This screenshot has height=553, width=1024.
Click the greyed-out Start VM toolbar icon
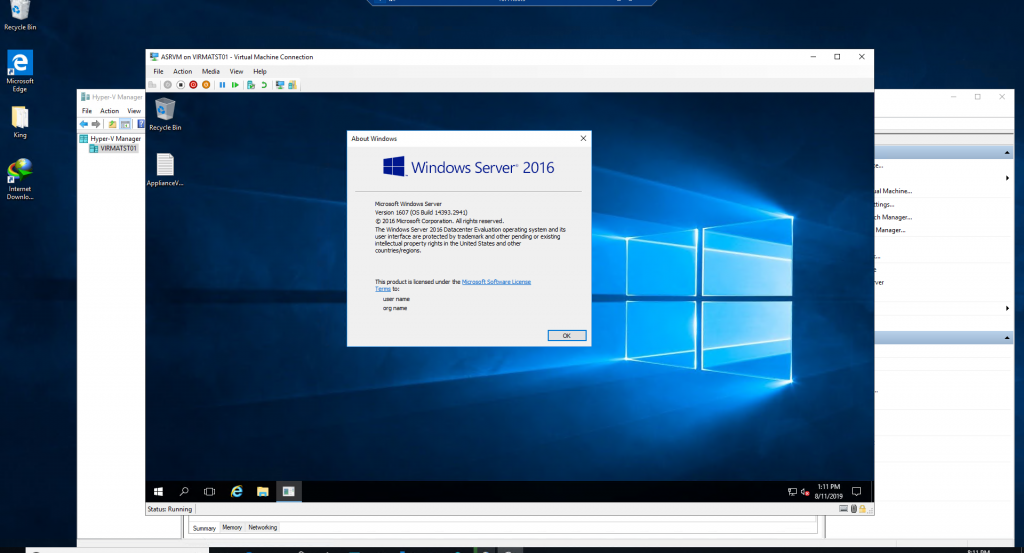coord(168,85)
